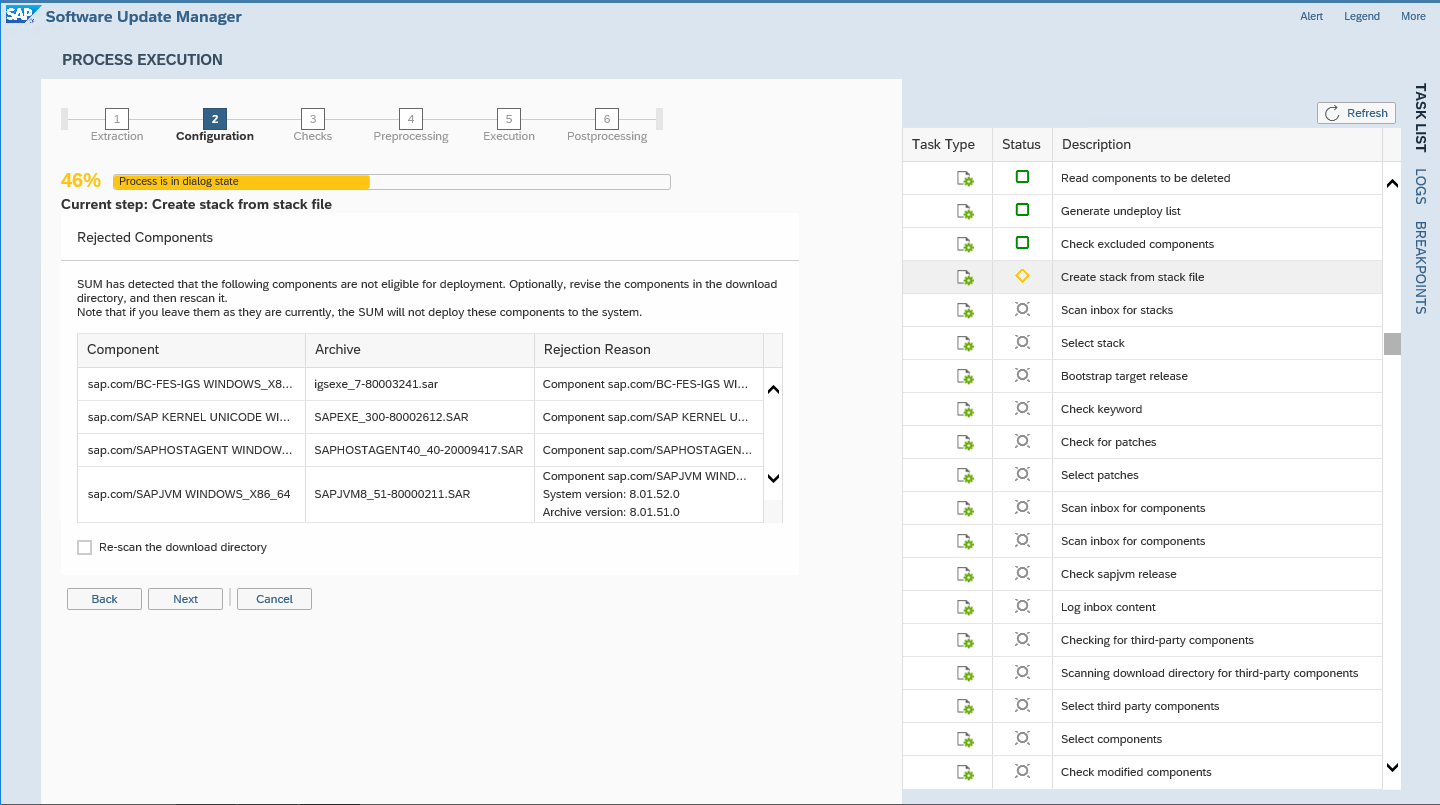Click green status icon for Check excluded components
Screen dimensions: 1440x805
[1022, 243]
